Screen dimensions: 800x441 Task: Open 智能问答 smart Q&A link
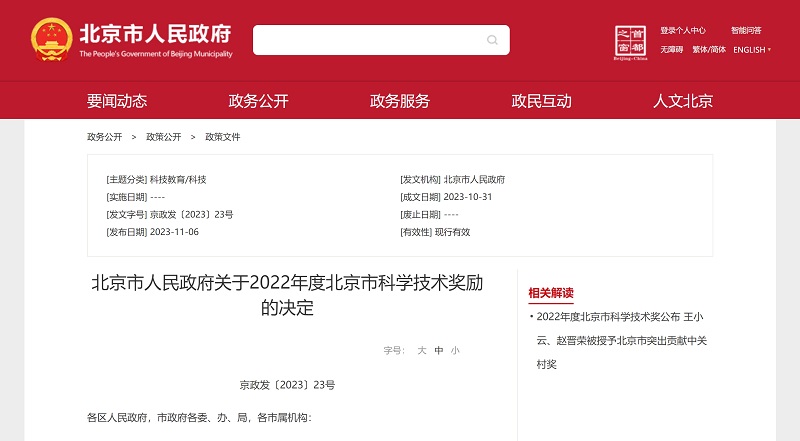[746, 31]
